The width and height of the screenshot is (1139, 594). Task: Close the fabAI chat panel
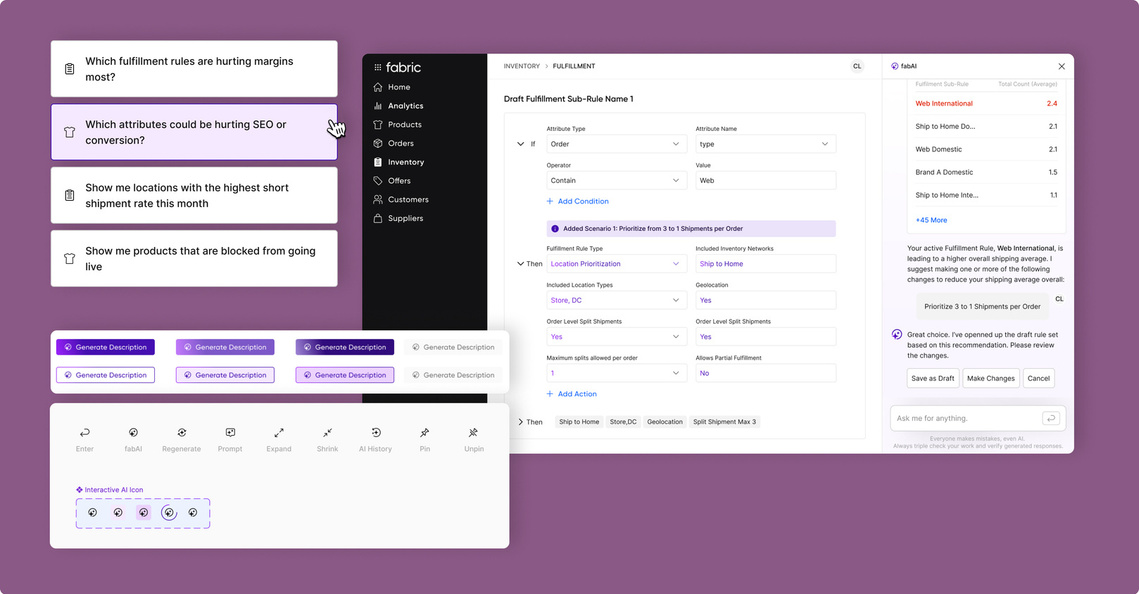click(1061, 66)
